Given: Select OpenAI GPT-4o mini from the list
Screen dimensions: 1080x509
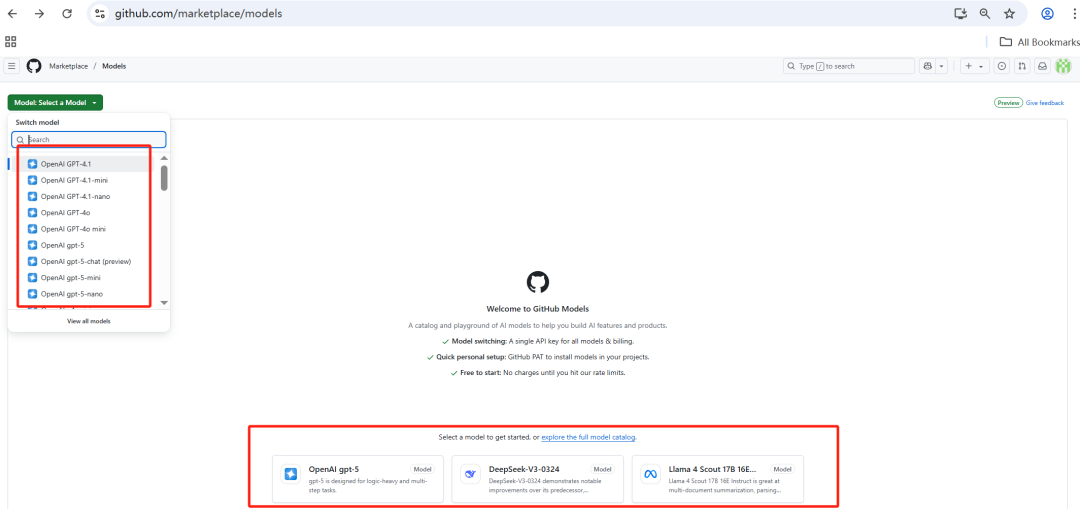Looking at the screenshot, I should 83,229.
